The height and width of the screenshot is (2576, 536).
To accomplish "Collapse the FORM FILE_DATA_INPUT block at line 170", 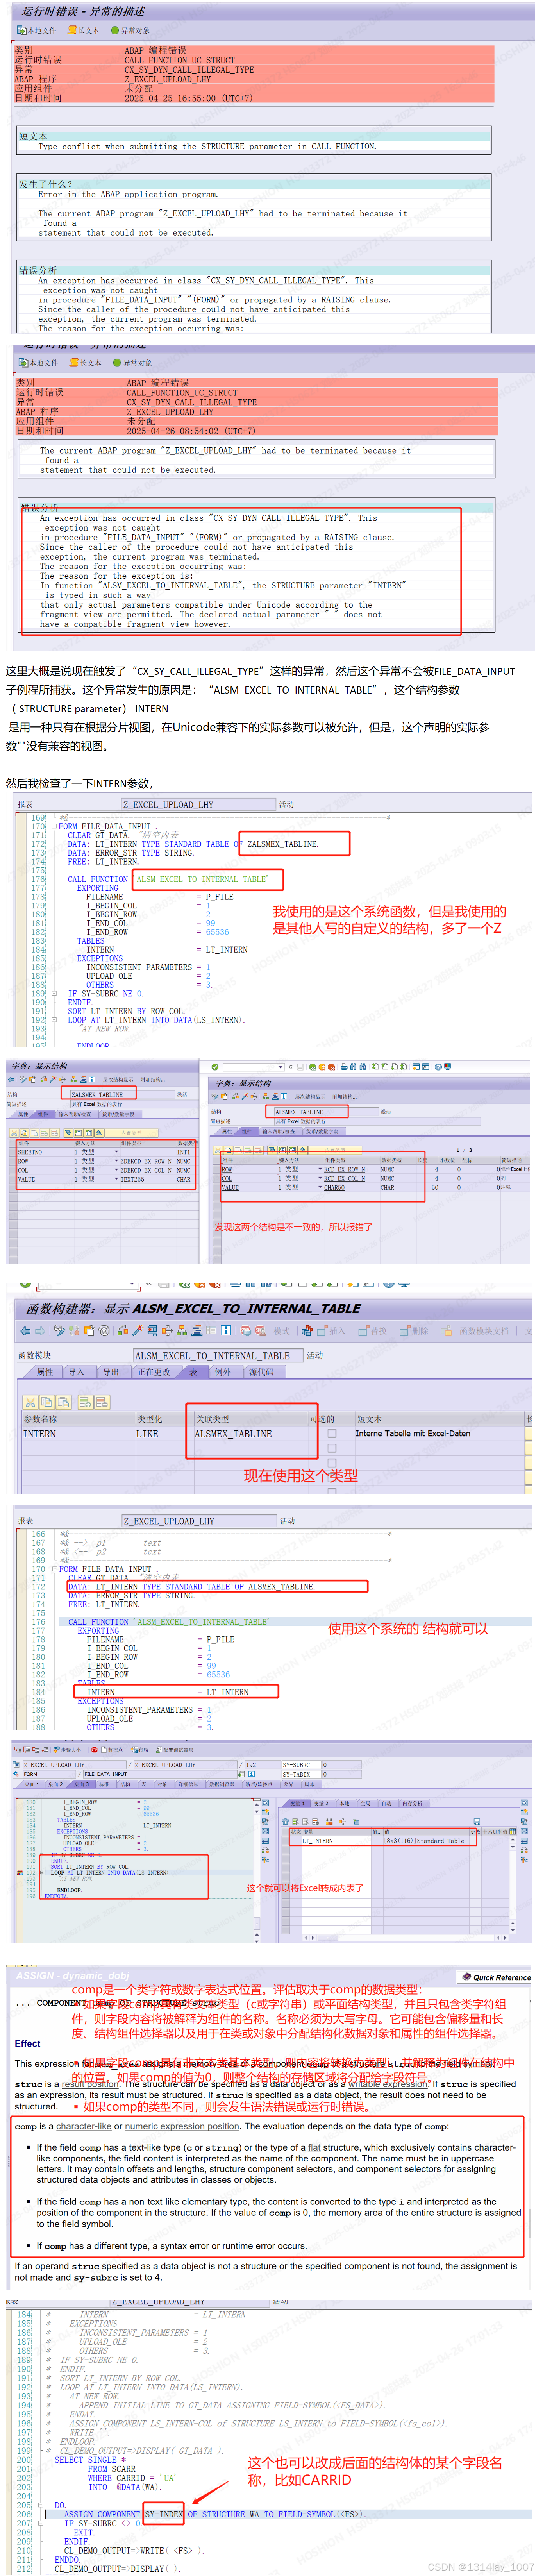I will (54, 827).
